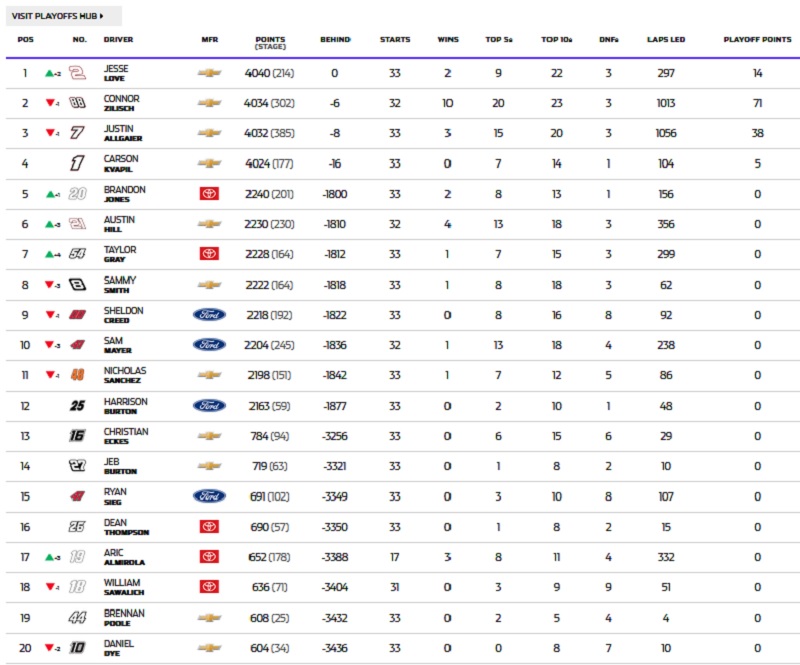800x665 pixels.
Task: Click Carson Kvapil's number 1 car icon
Action: [77, 163]
